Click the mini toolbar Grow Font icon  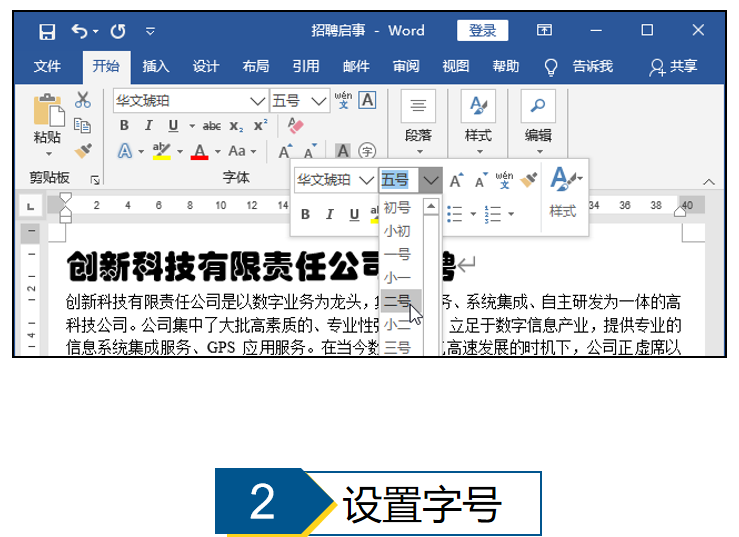coord(456,180)
